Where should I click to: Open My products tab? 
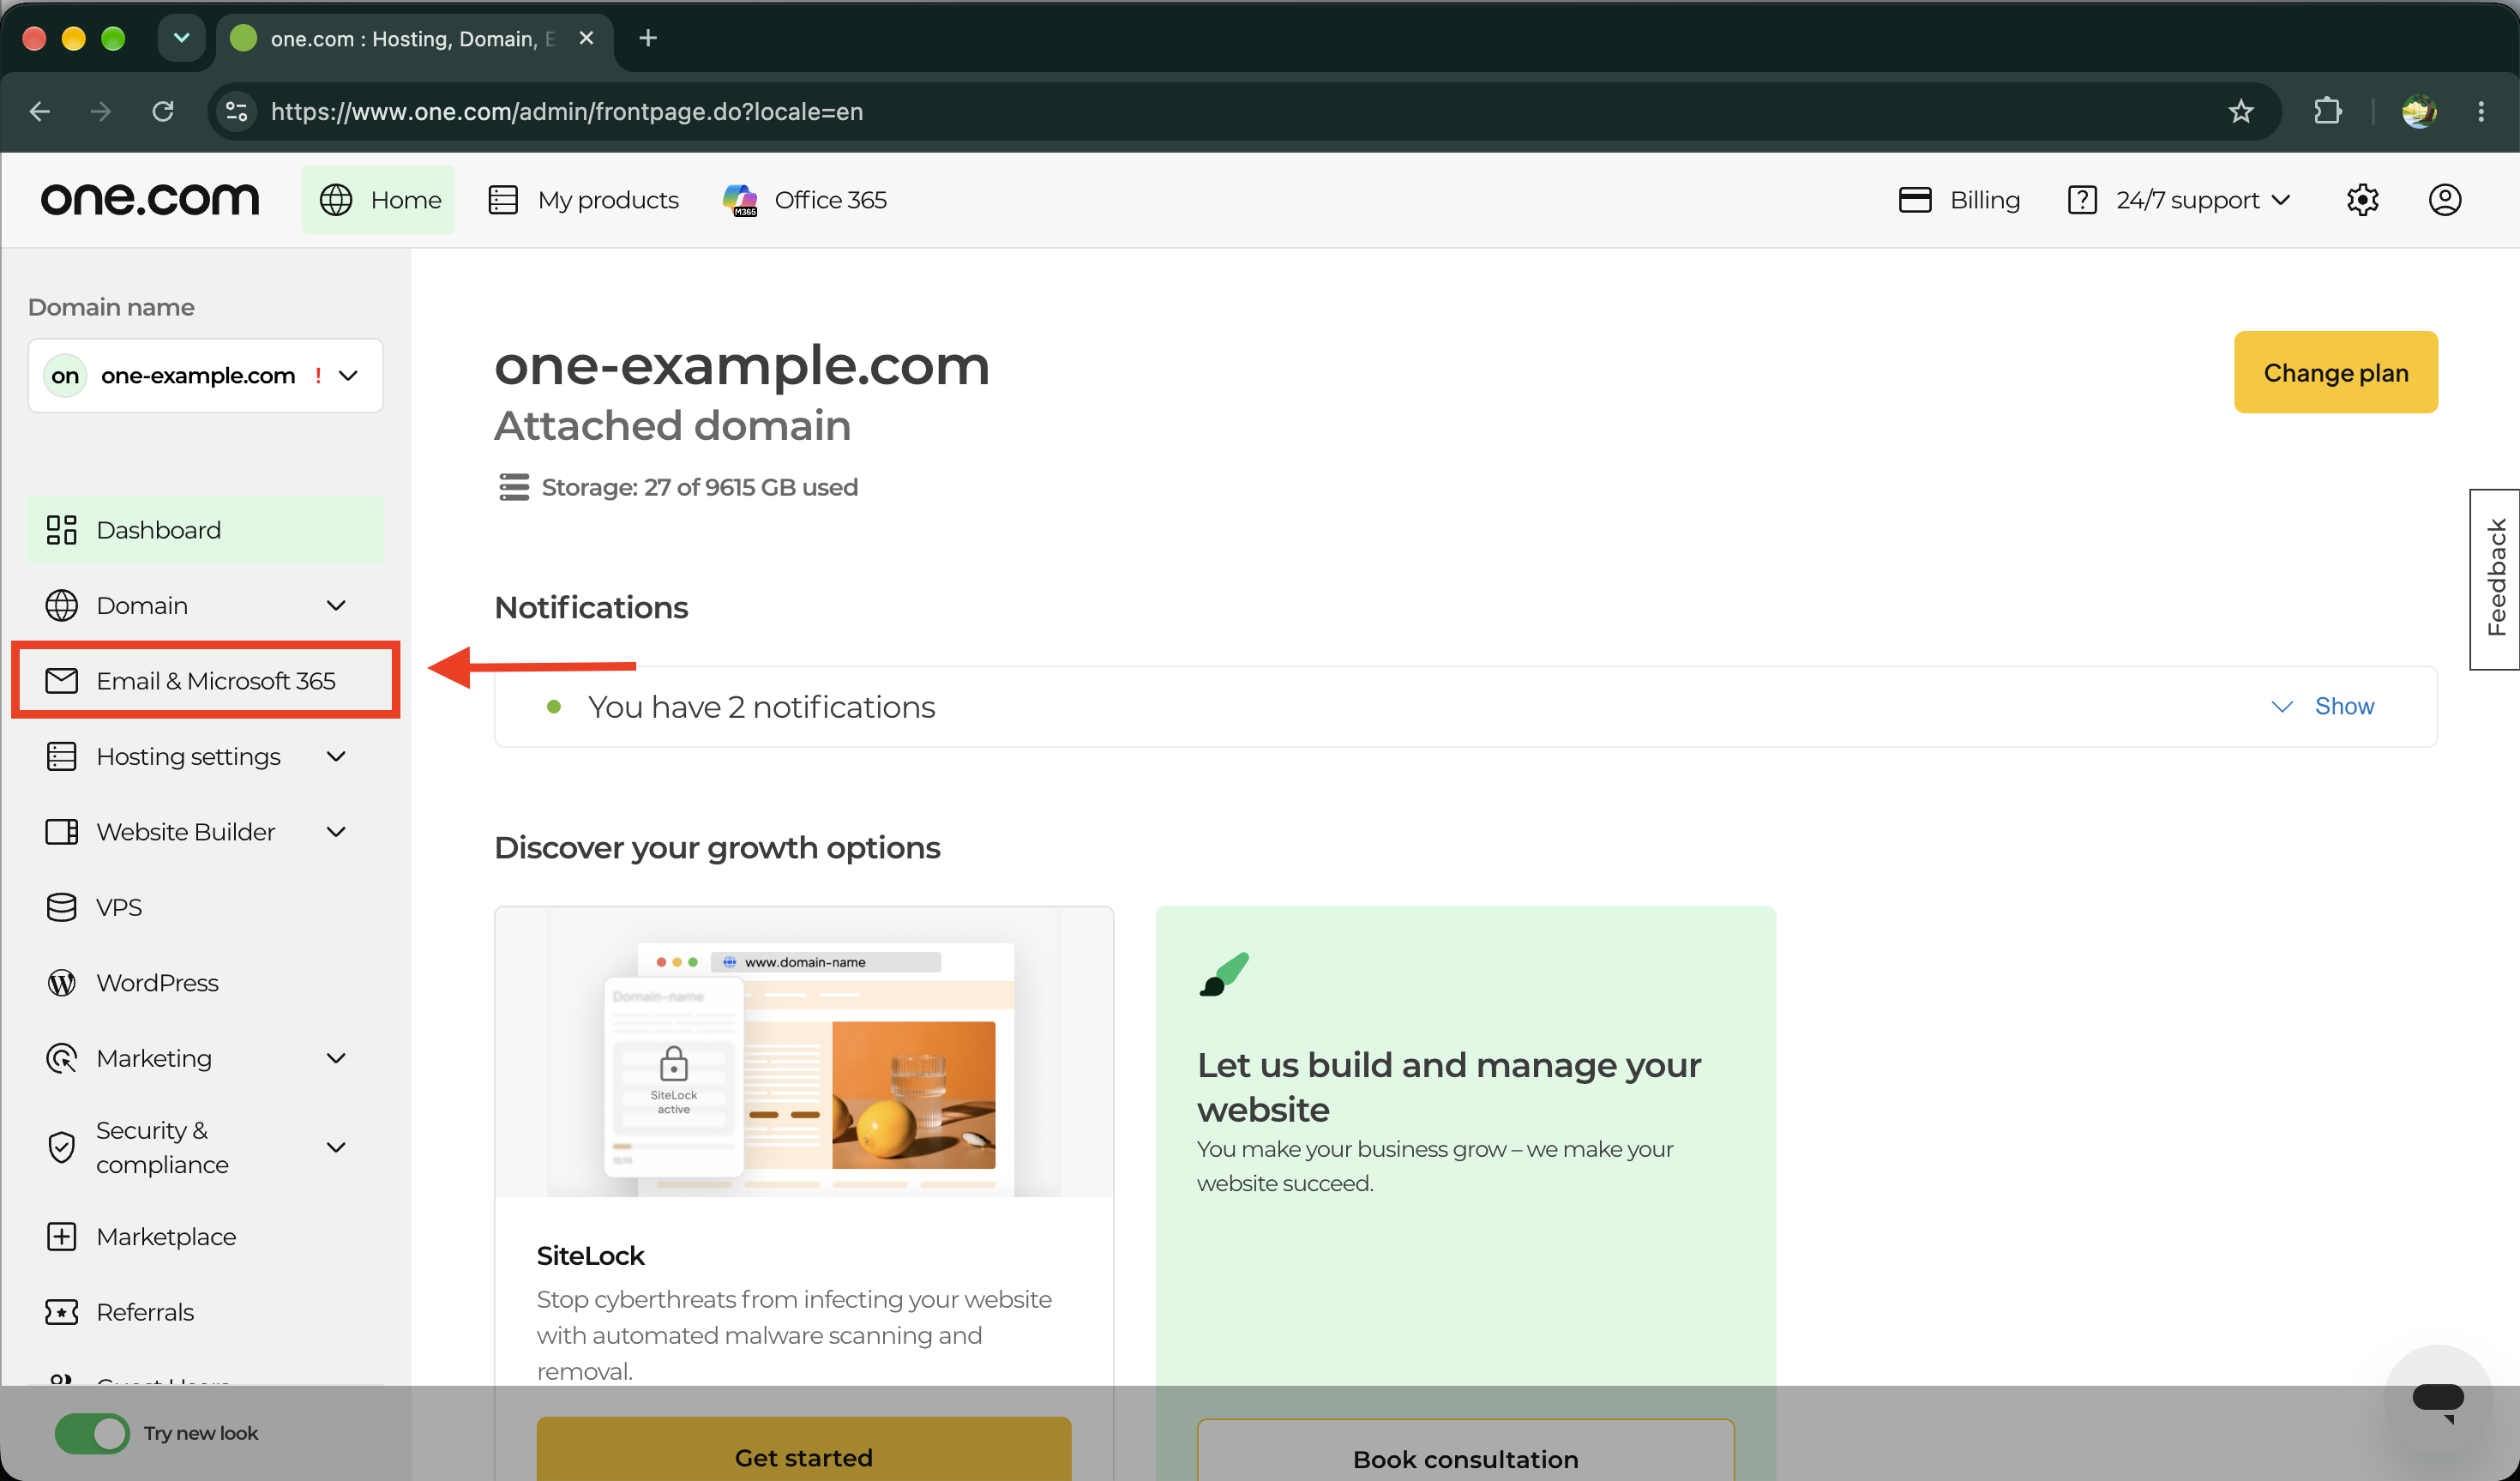point(583,200)
